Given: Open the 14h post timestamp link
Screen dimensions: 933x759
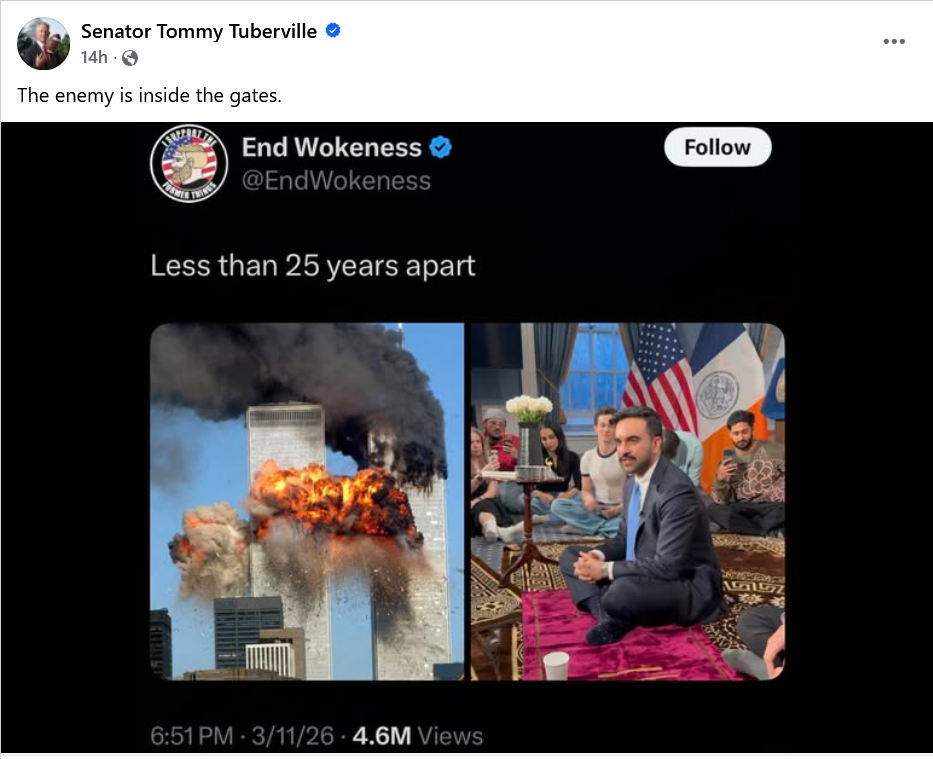Looking at the screenshot, I should click(x=94, y=57).
